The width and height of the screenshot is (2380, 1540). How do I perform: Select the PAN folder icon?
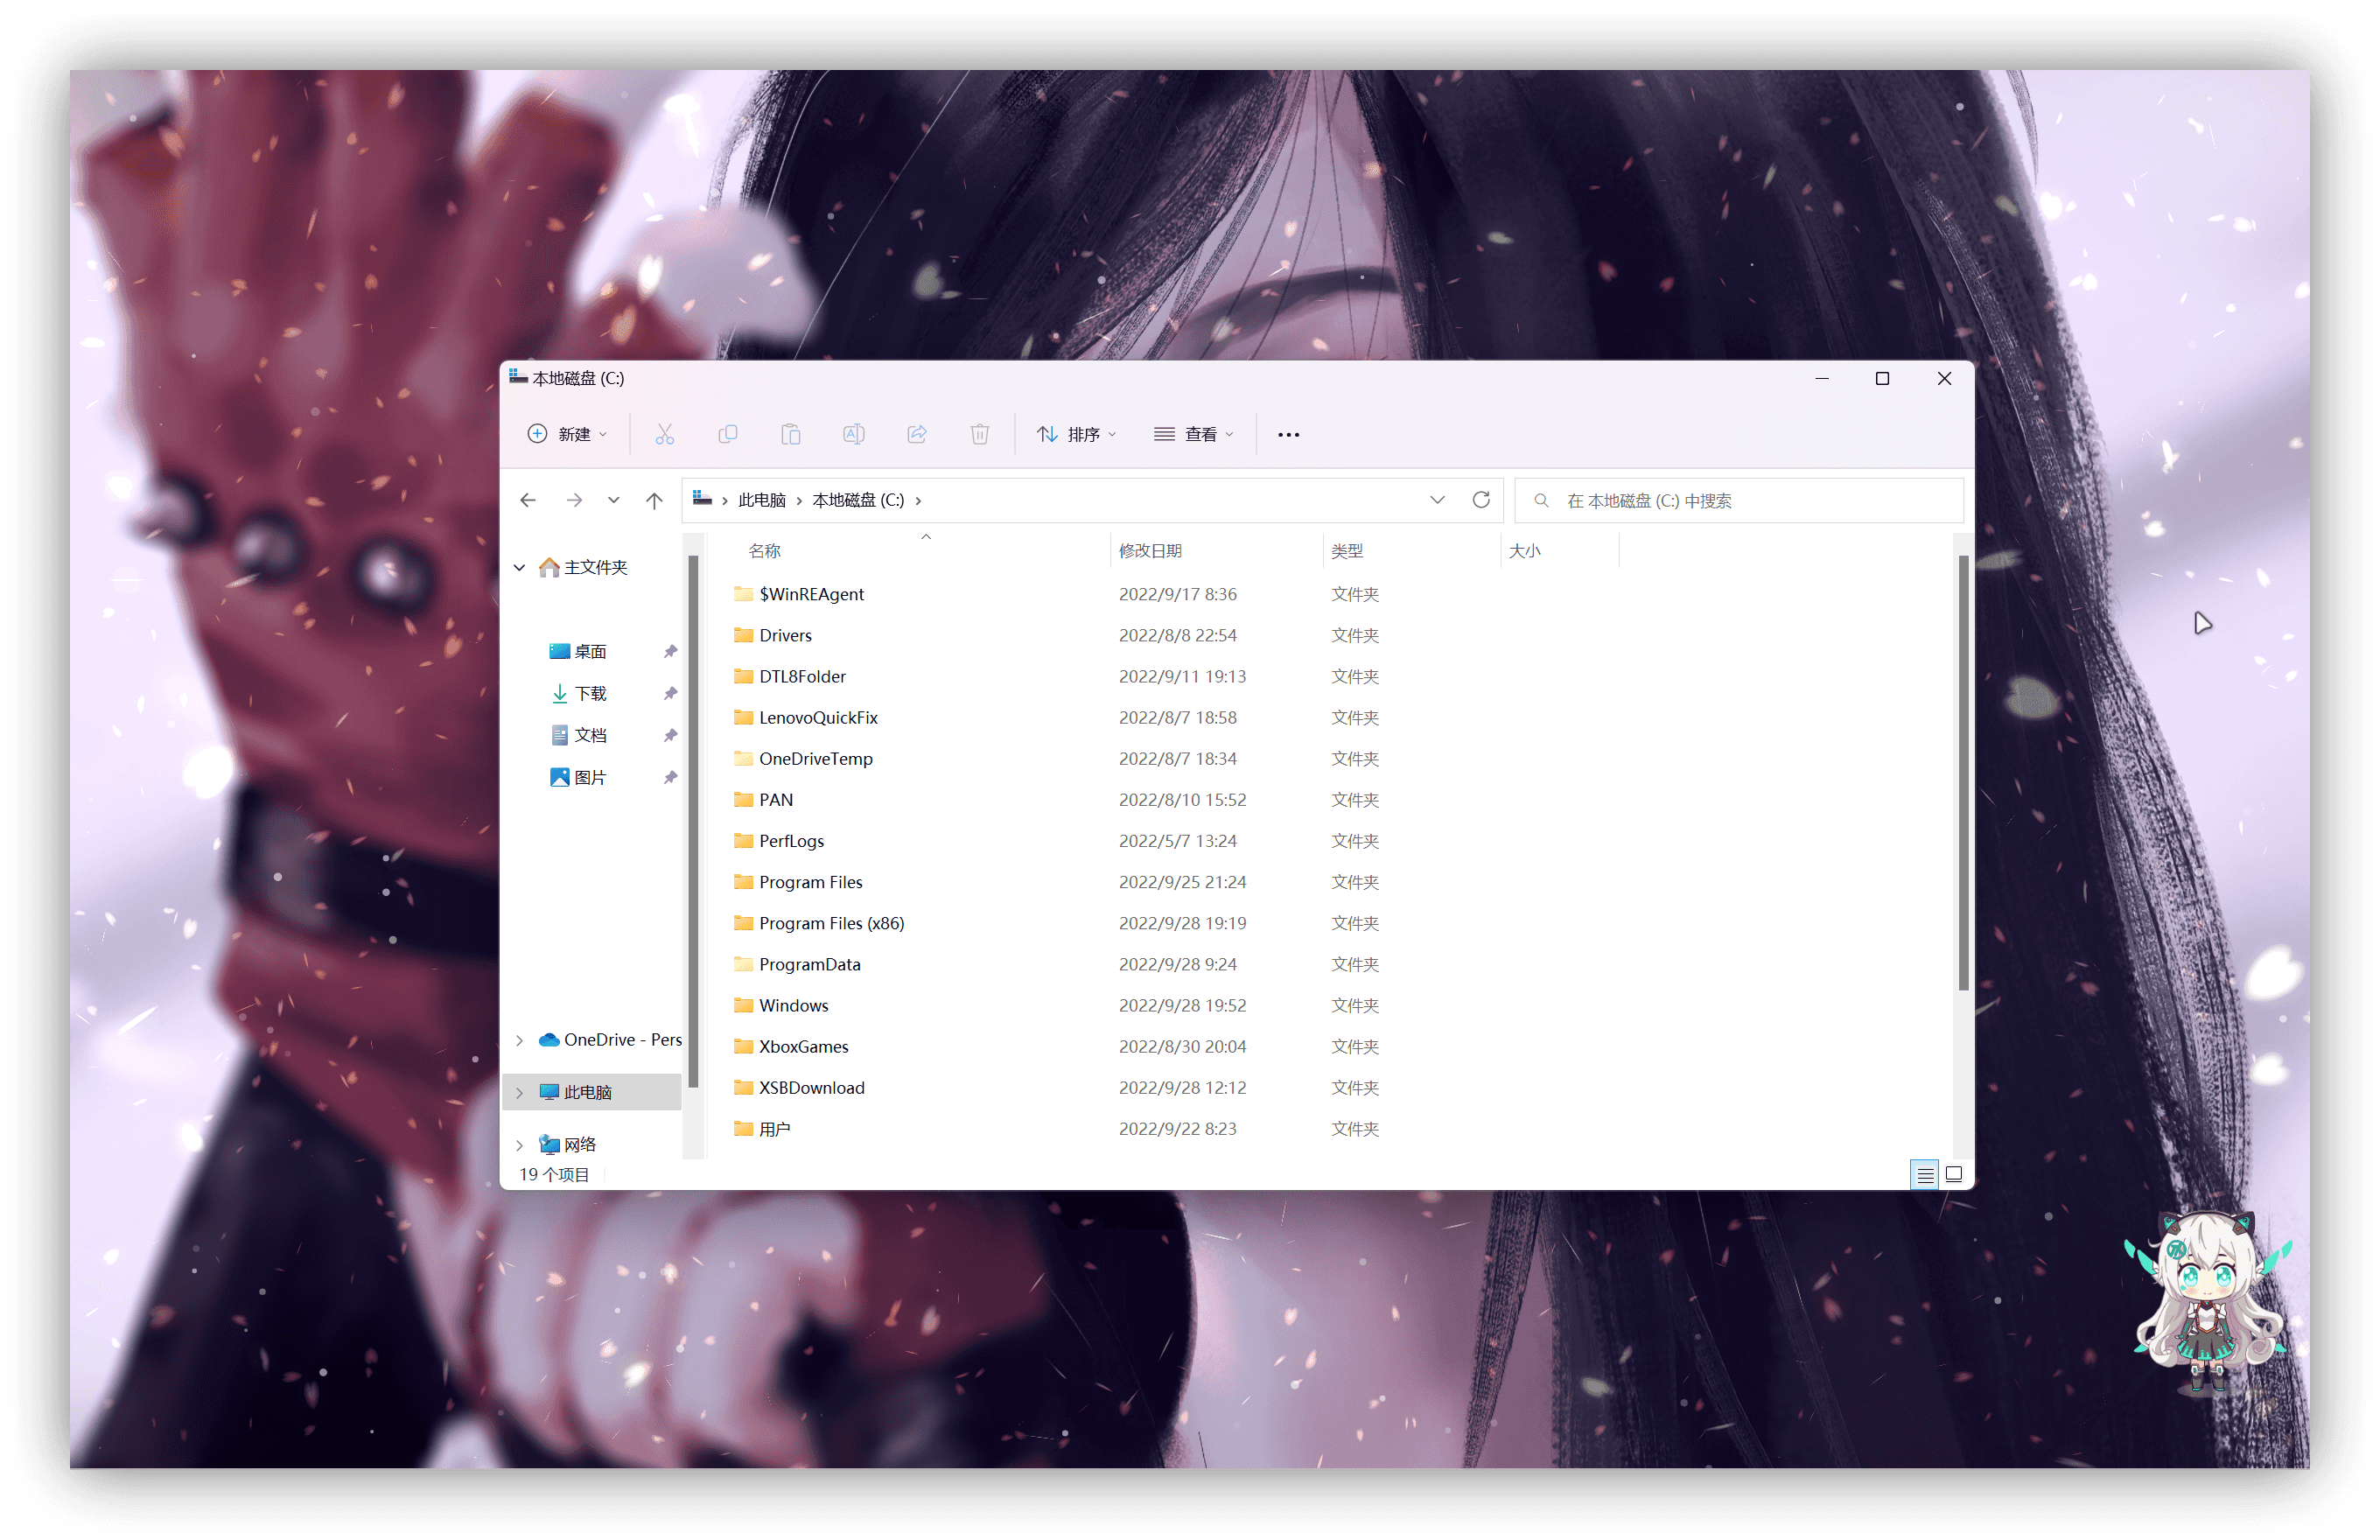tap(743, 800)
